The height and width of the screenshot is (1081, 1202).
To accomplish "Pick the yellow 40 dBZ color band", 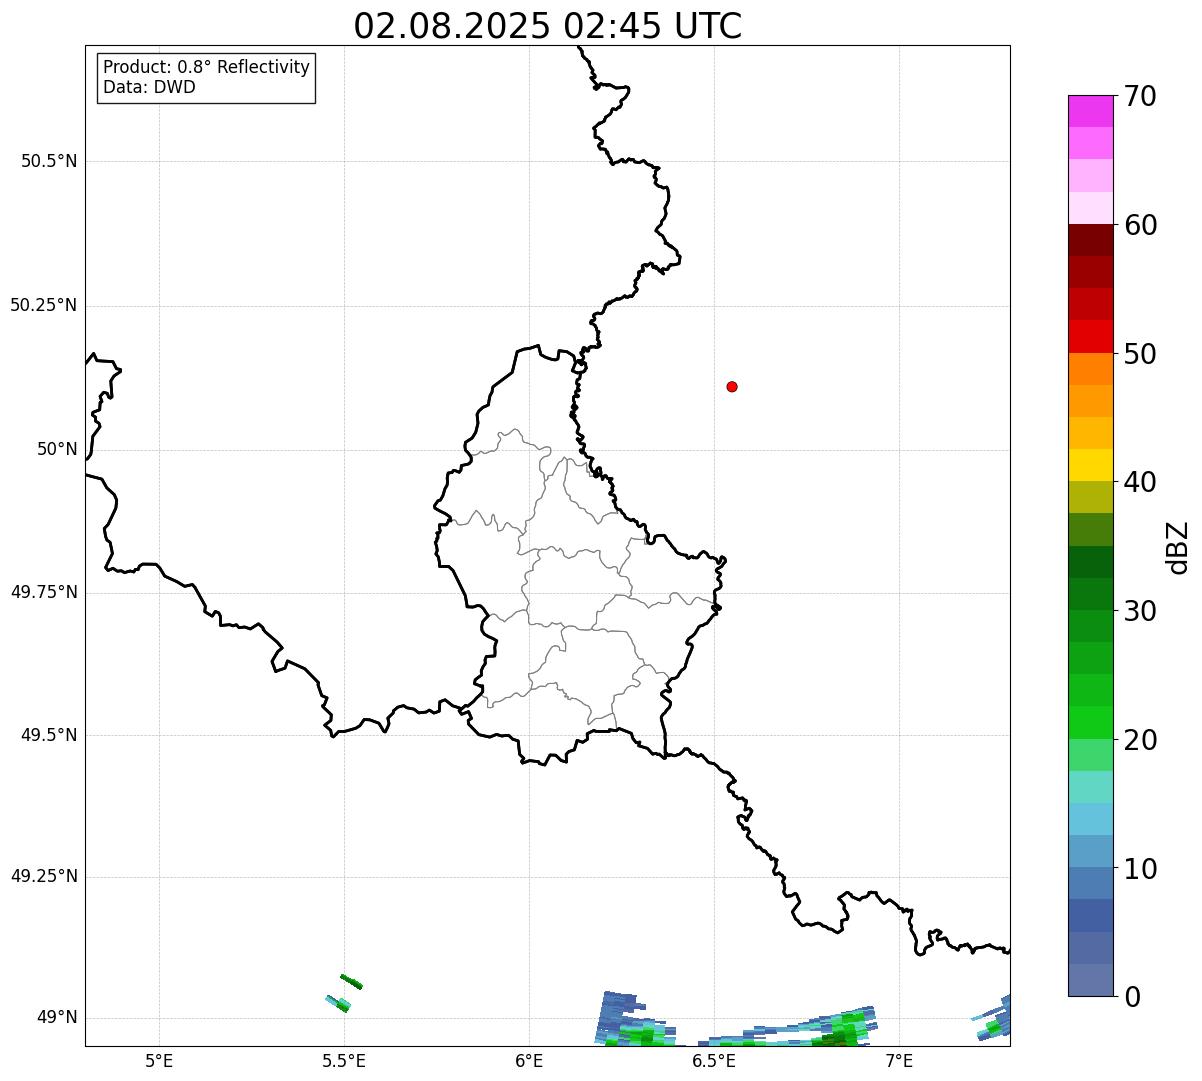I will coord(1090,465).
